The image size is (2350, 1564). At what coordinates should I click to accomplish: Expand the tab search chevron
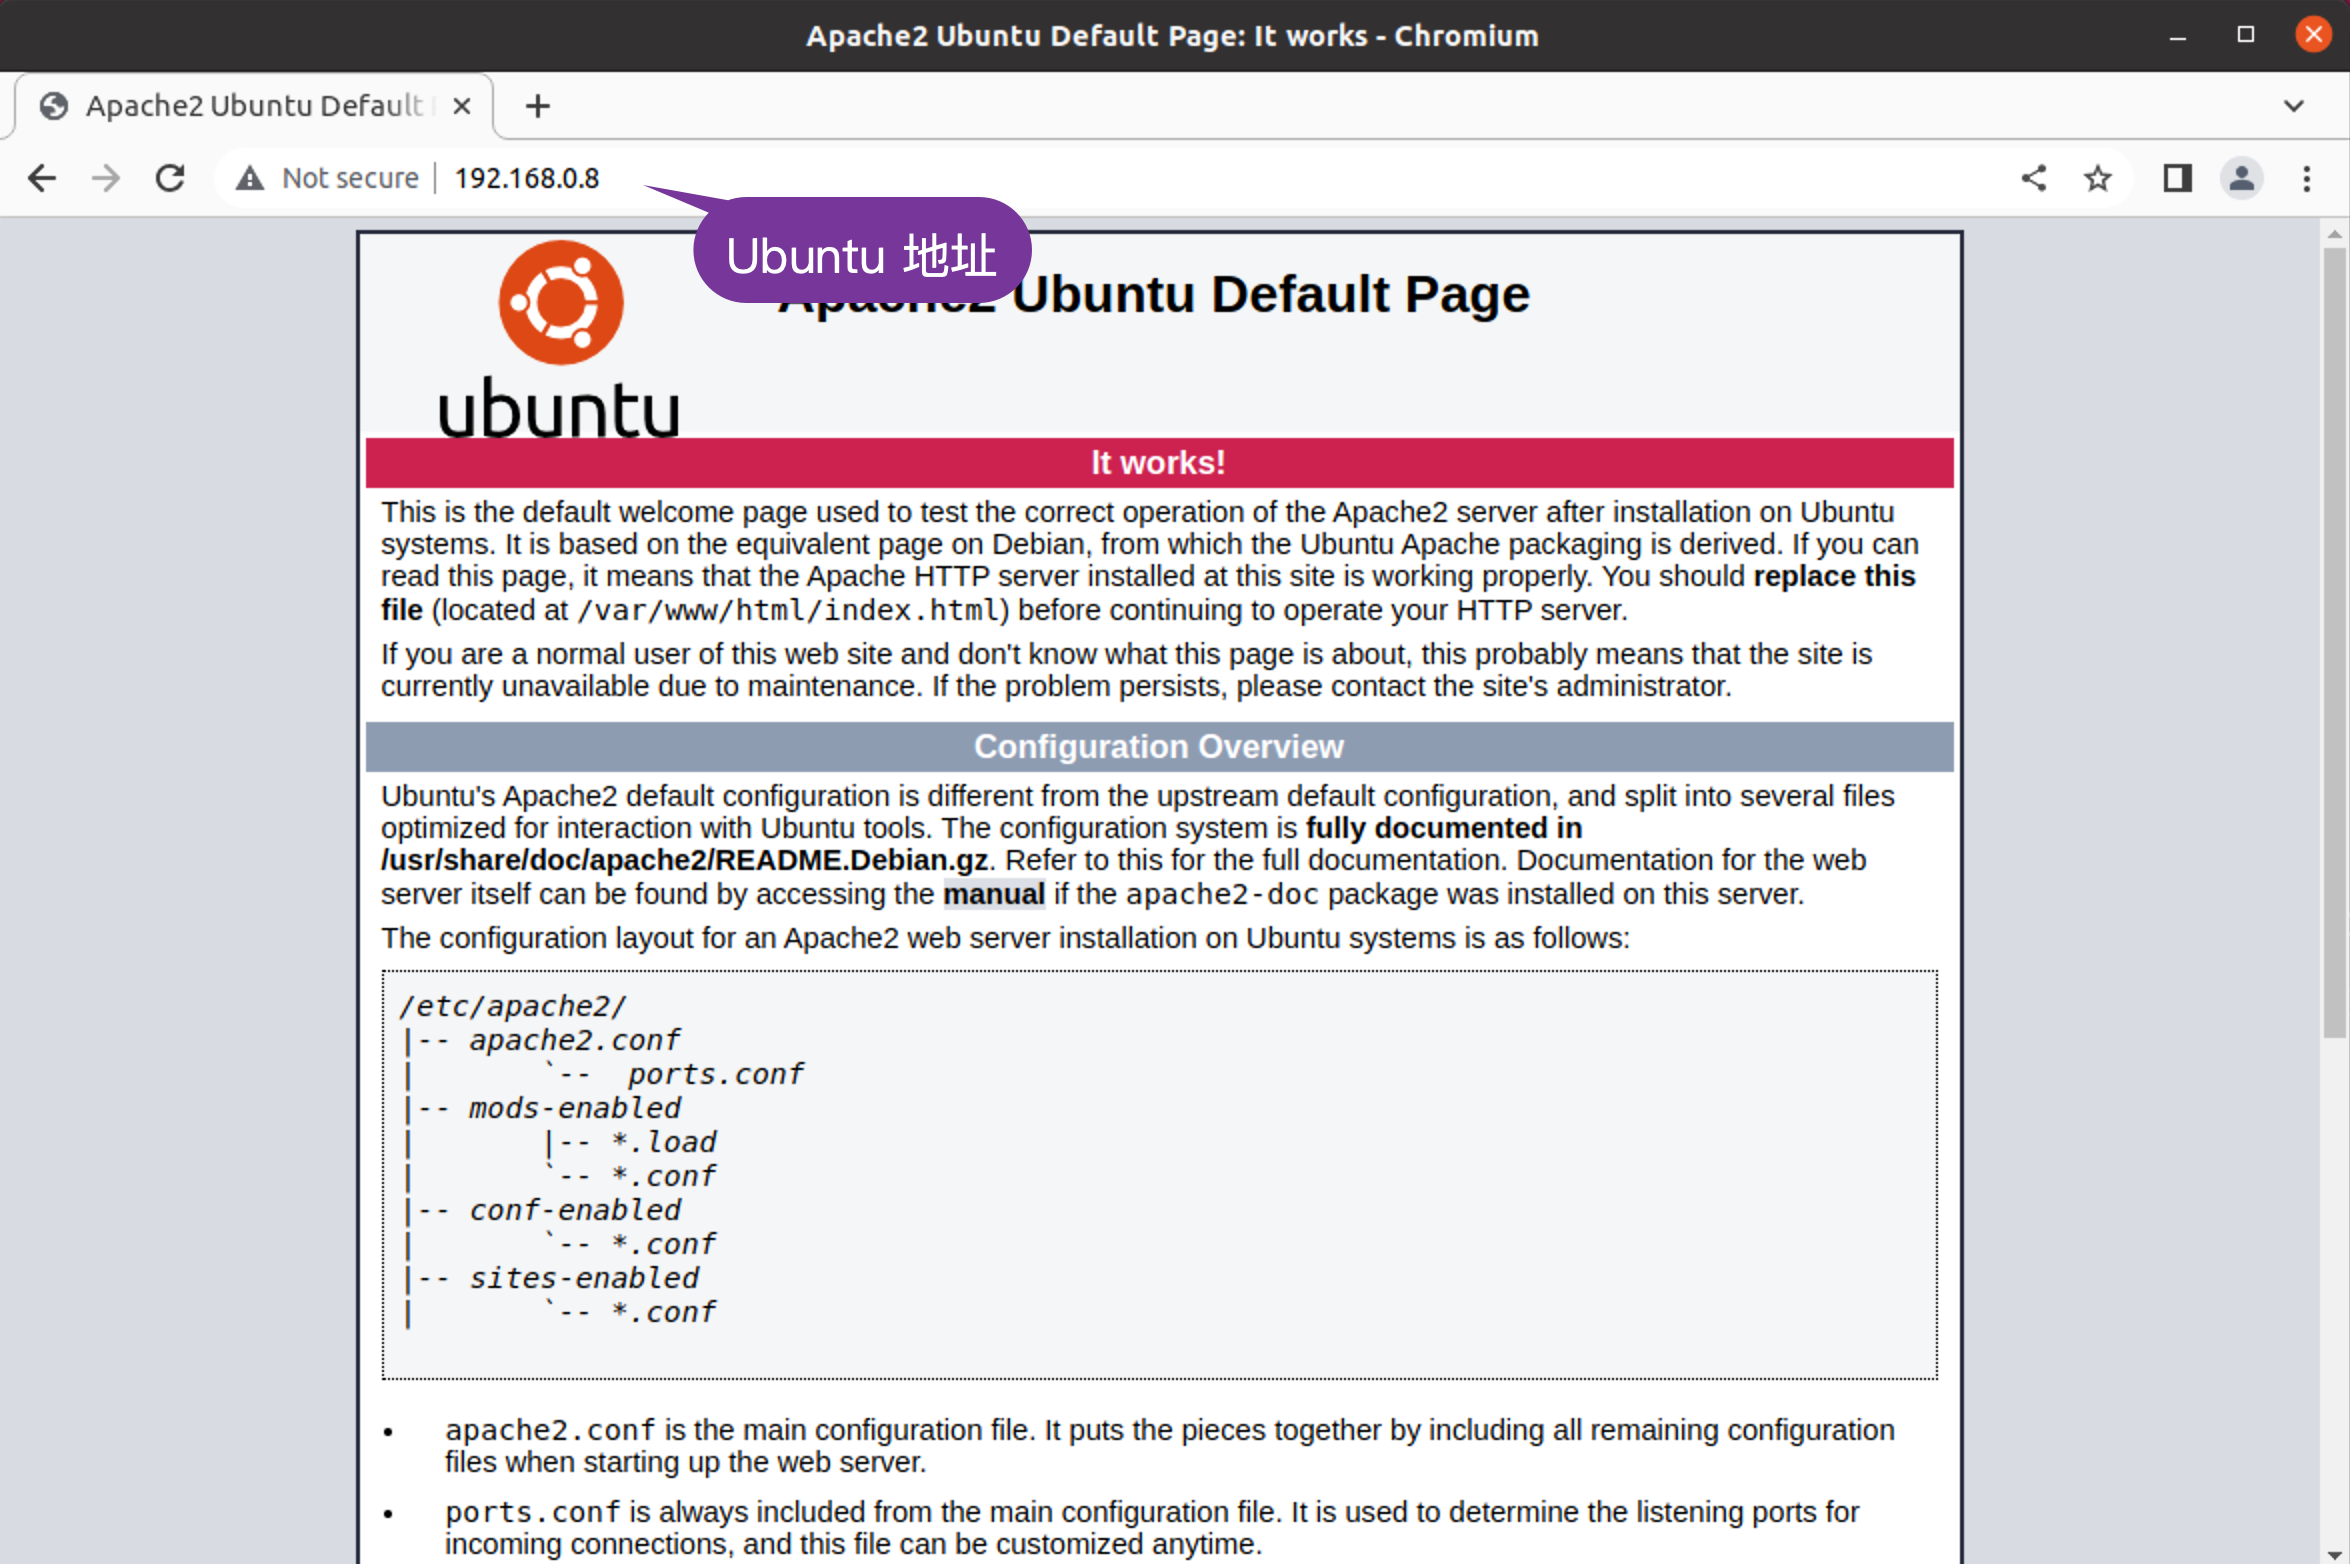tap(2294, 106)
